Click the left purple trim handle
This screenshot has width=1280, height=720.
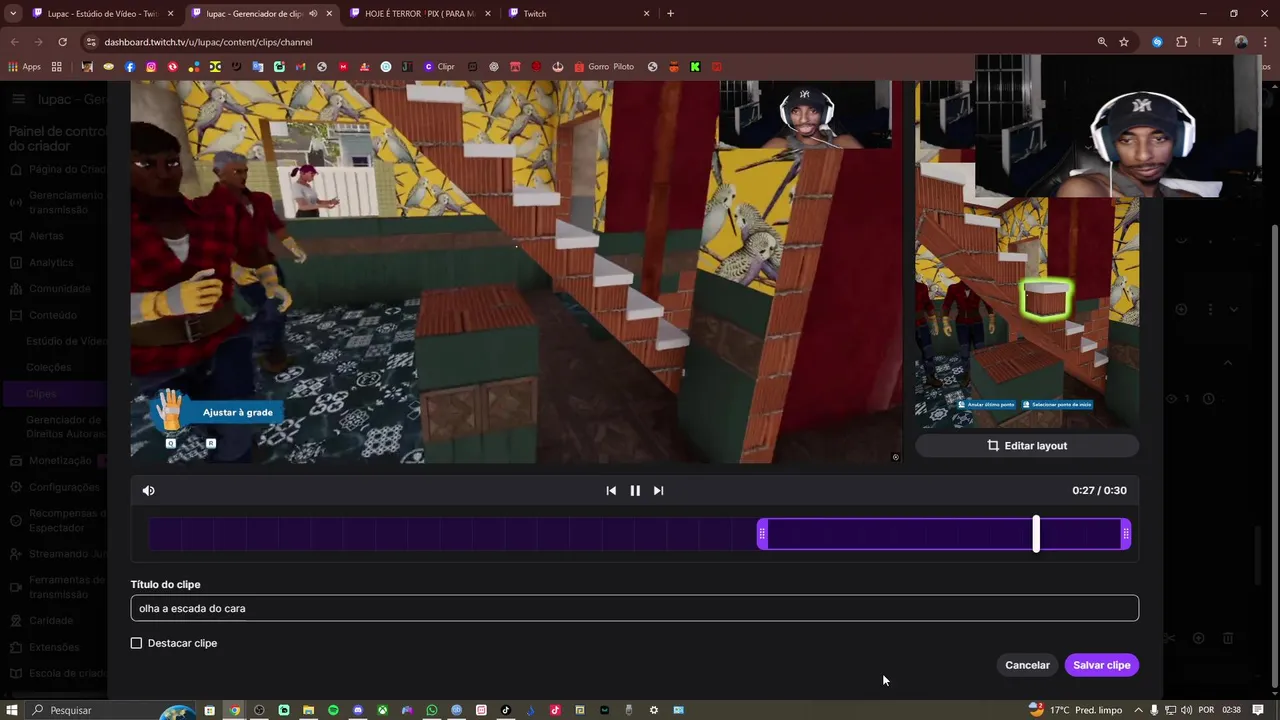point(762,534)
